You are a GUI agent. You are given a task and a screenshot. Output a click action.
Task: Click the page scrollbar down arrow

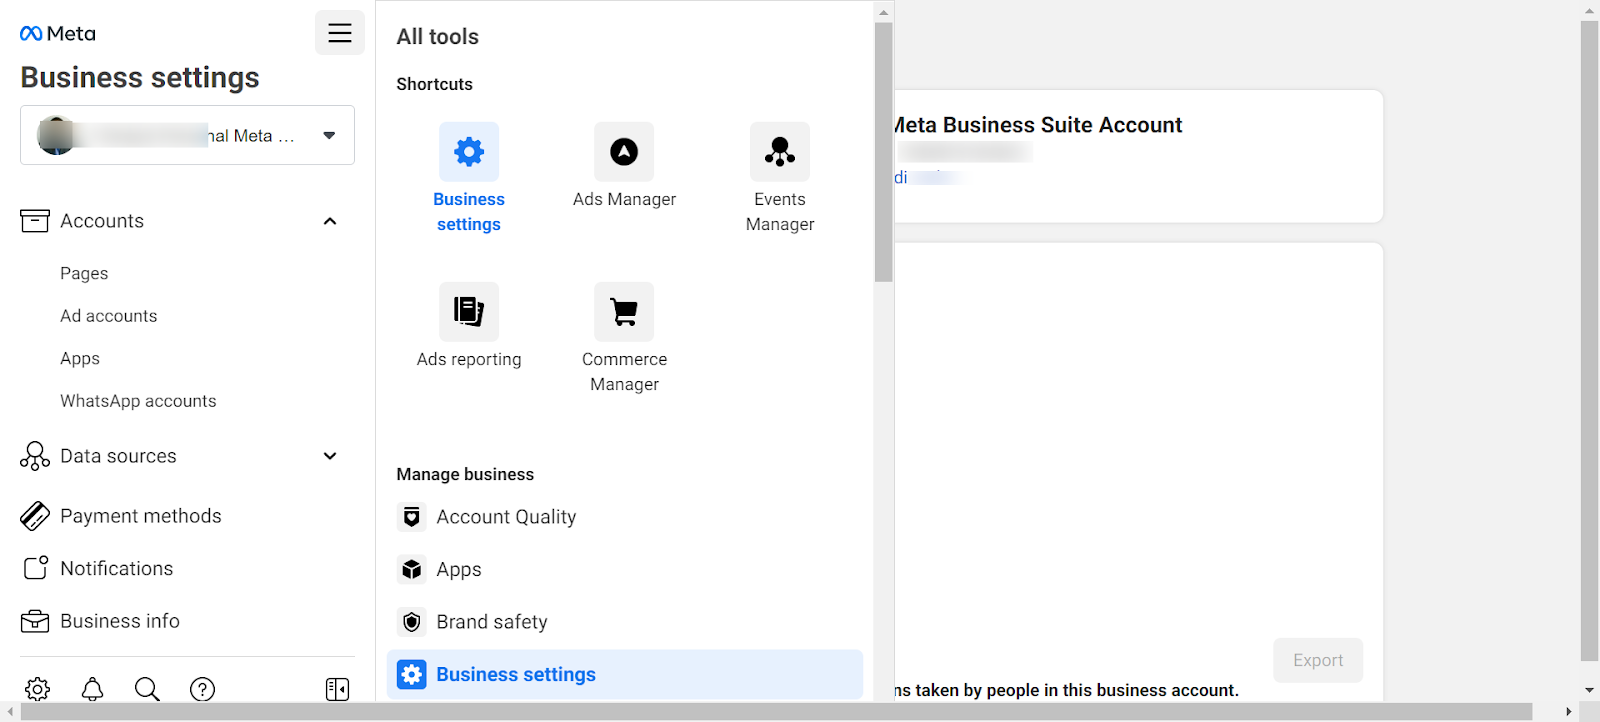[x=1589, y=690]
